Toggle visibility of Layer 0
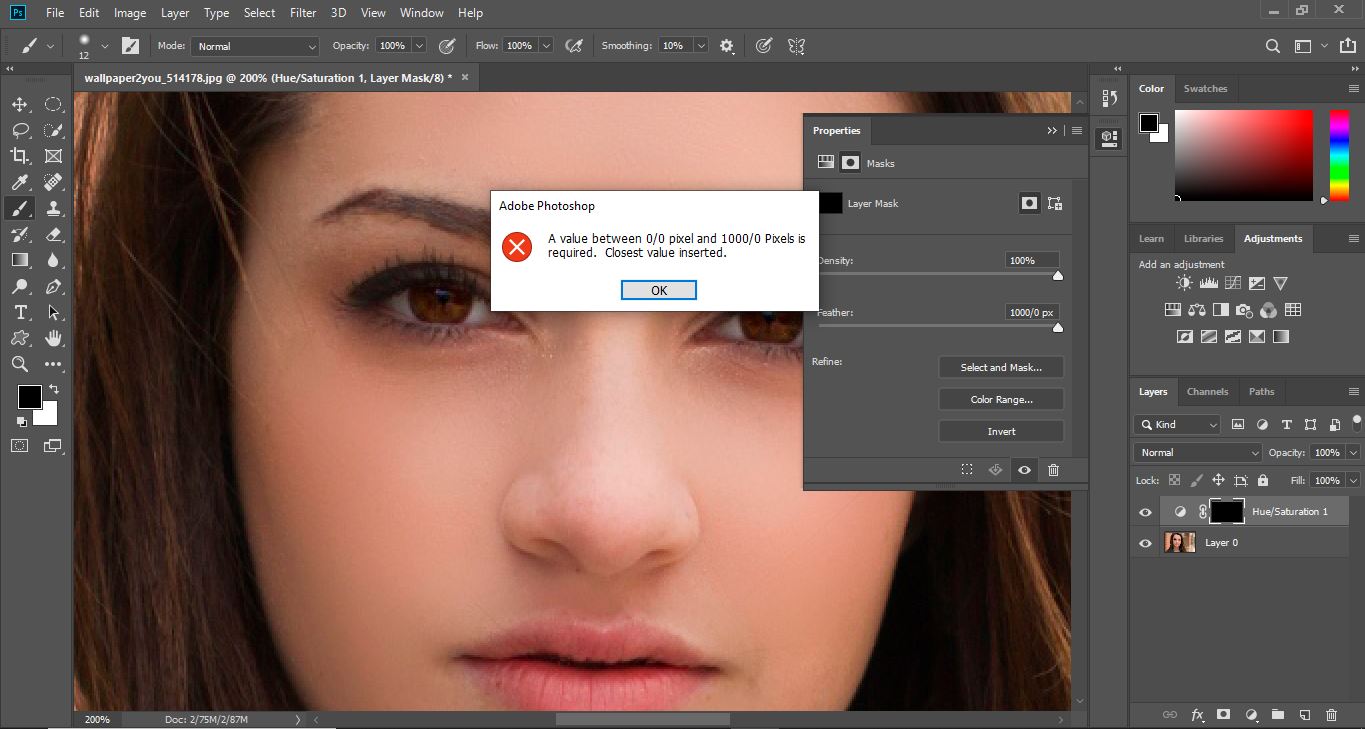Viewport: 1365px width, 729px height. click(x=1146, y=543)
